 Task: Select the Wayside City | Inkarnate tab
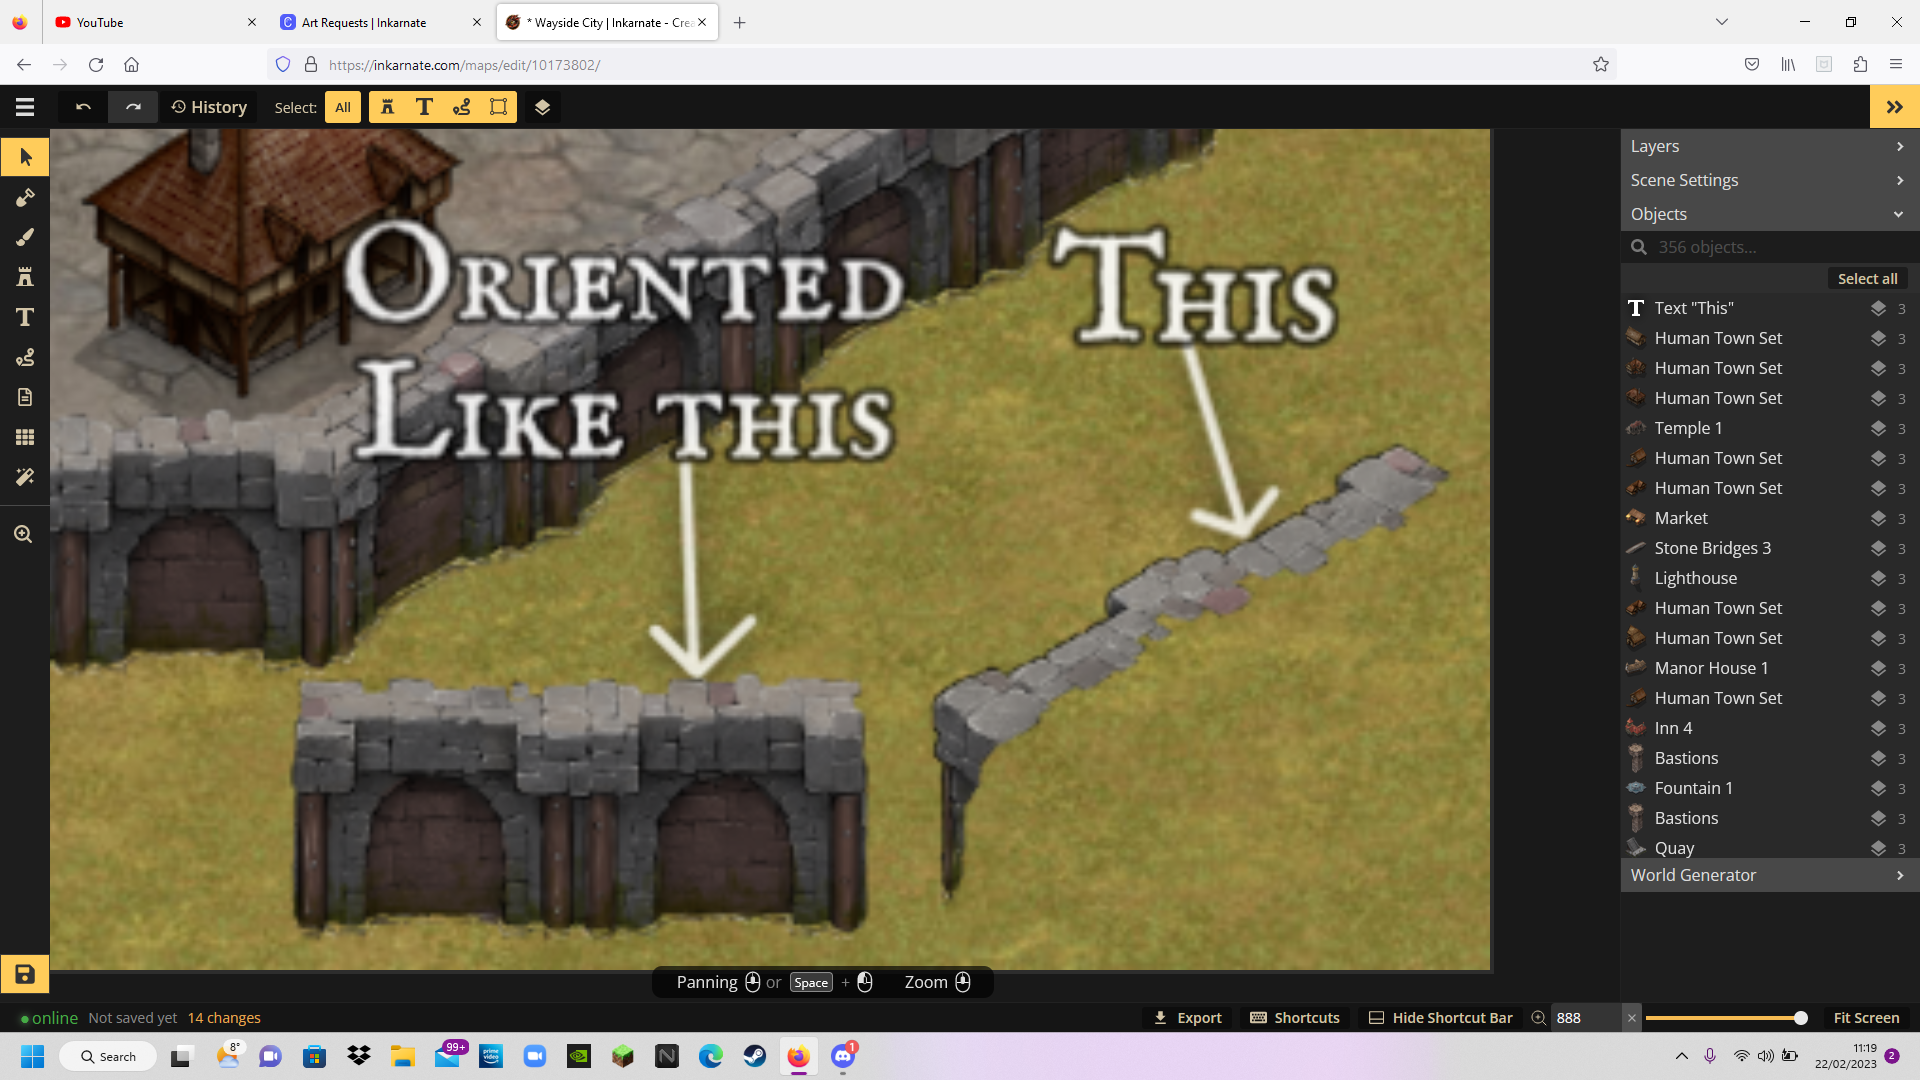tap(607, 22)
